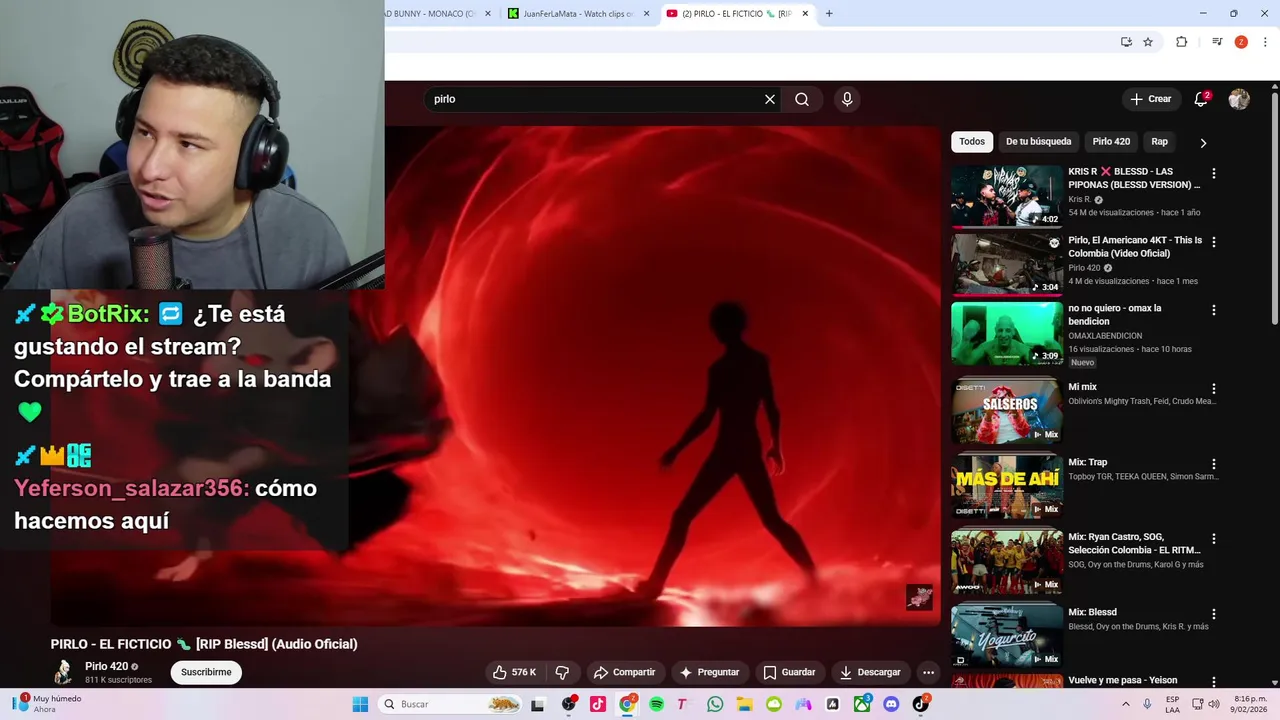Open options menu for KRIS R BLESSD video
This screenshot has width=1280, height=720.
coord(1214,173)
